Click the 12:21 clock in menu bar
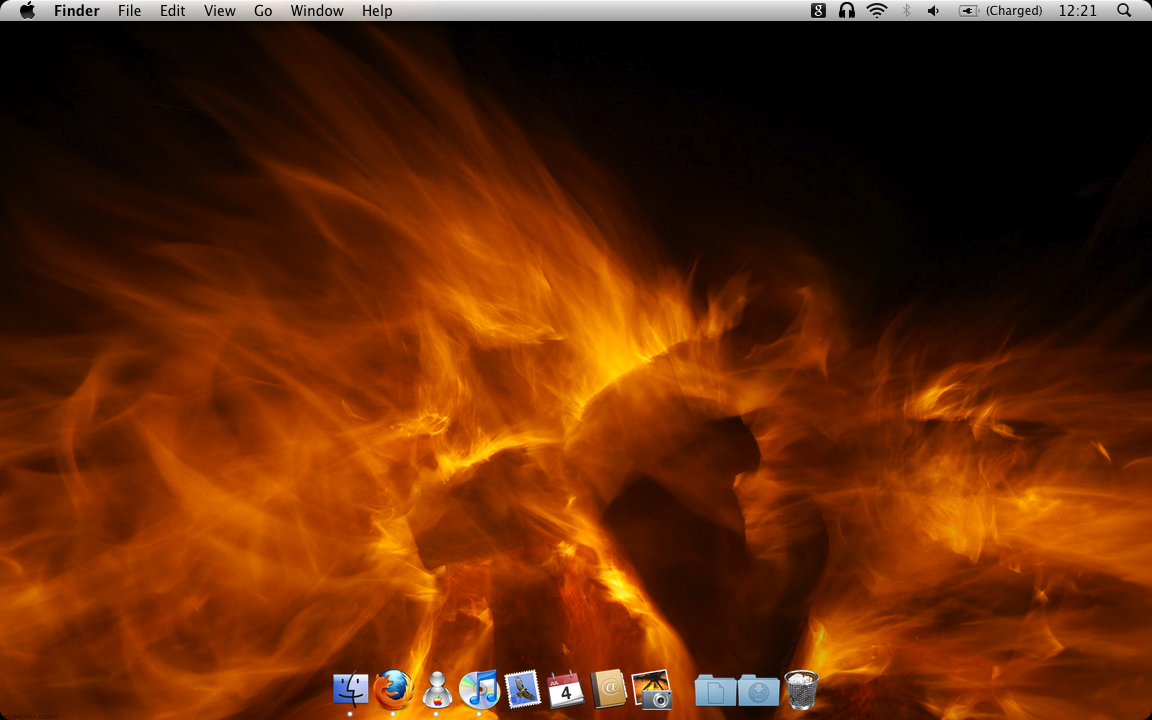Image resolution: width=1152 pixels, height=720 pixels. [1078, 10]
